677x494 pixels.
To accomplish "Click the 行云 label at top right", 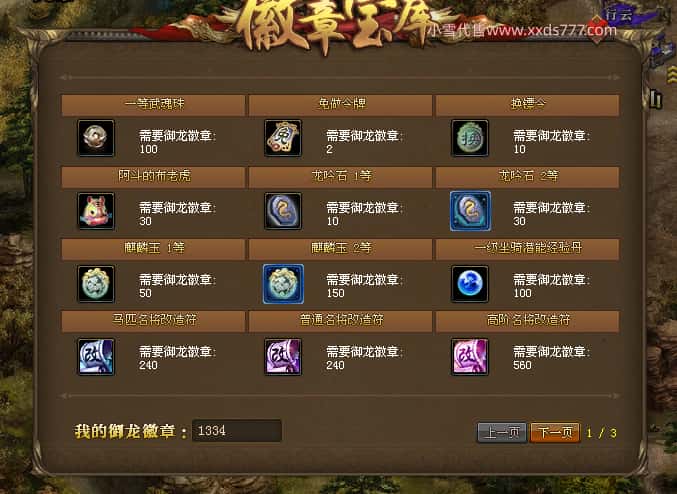I will (x=619, y=15).
